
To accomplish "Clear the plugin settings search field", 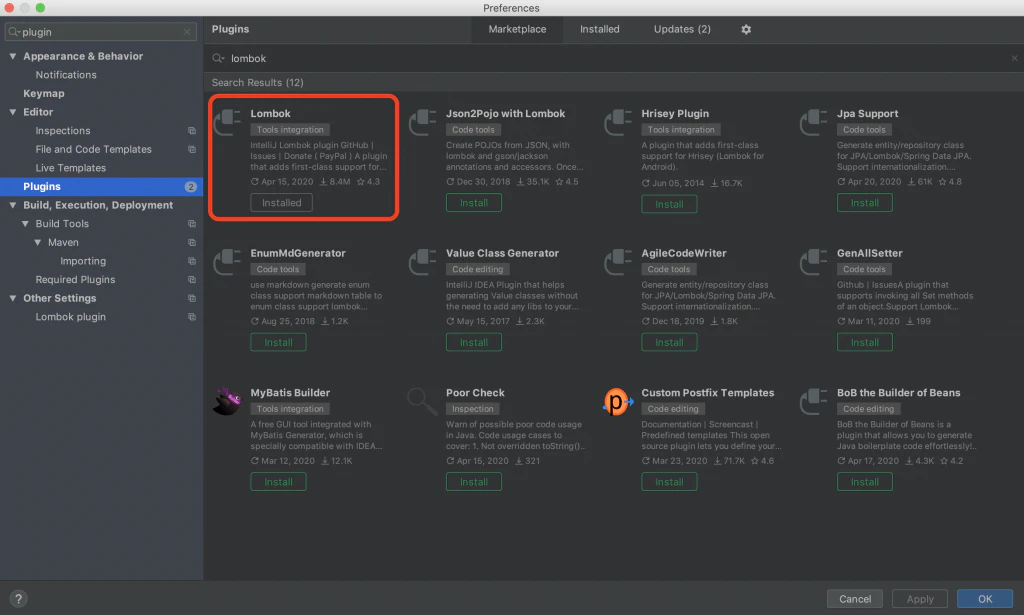I will [187, 31].
